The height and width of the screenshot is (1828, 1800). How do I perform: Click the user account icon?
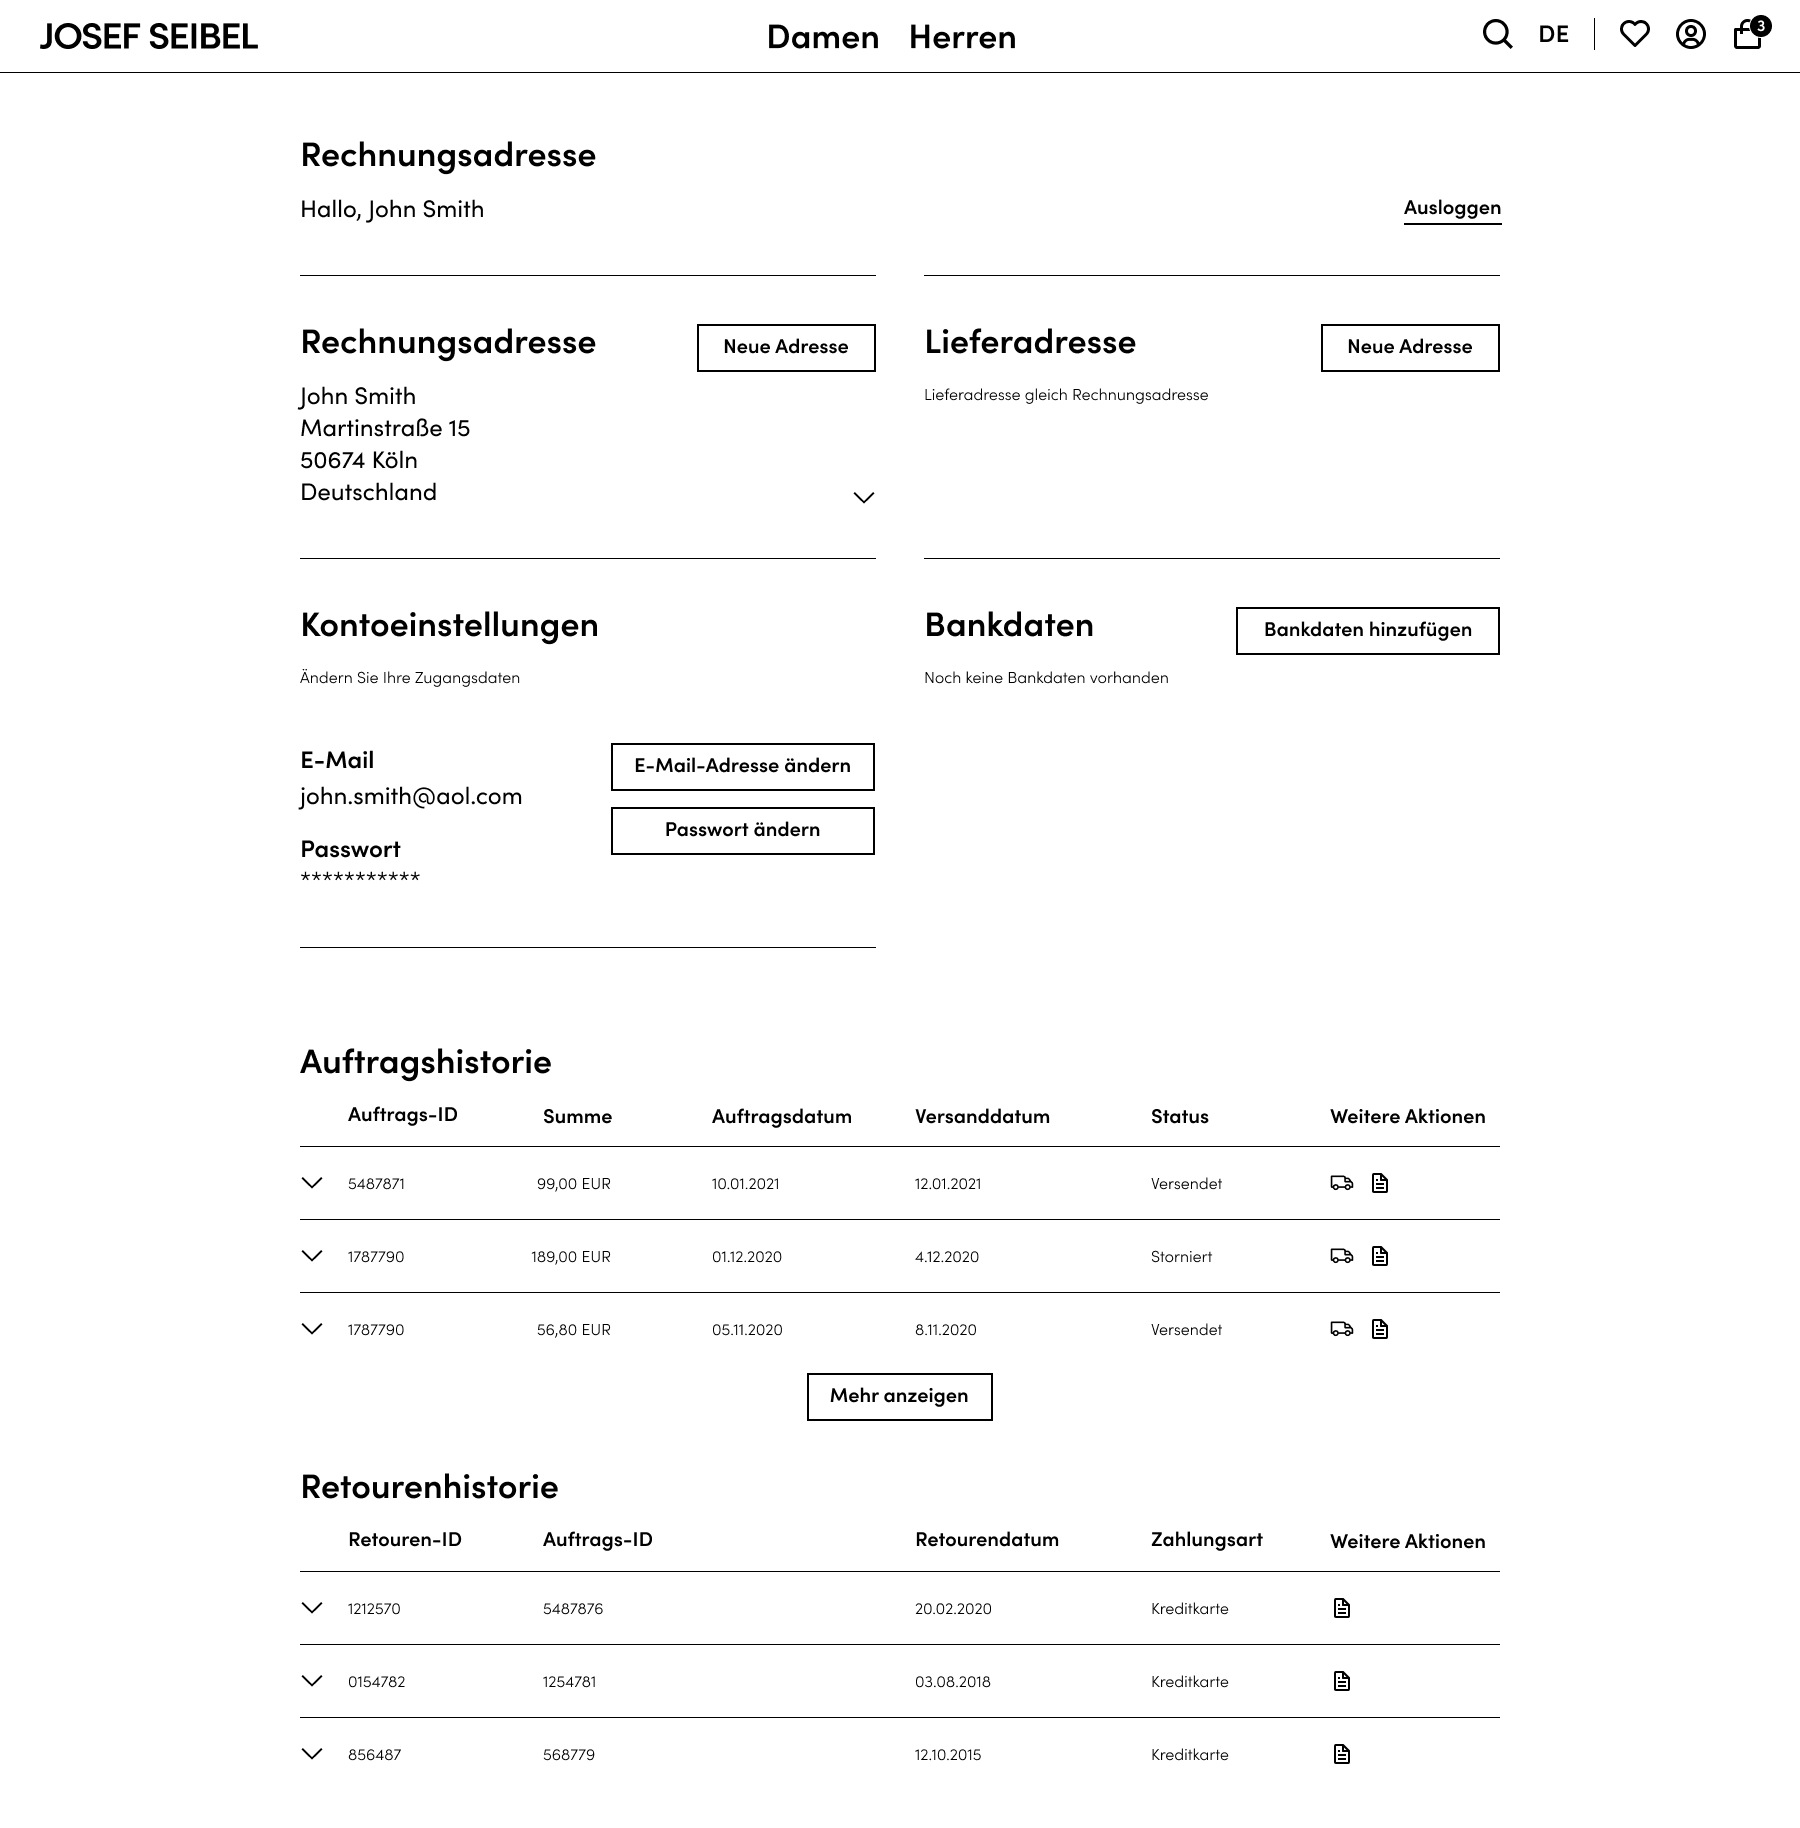point(1690,35)
